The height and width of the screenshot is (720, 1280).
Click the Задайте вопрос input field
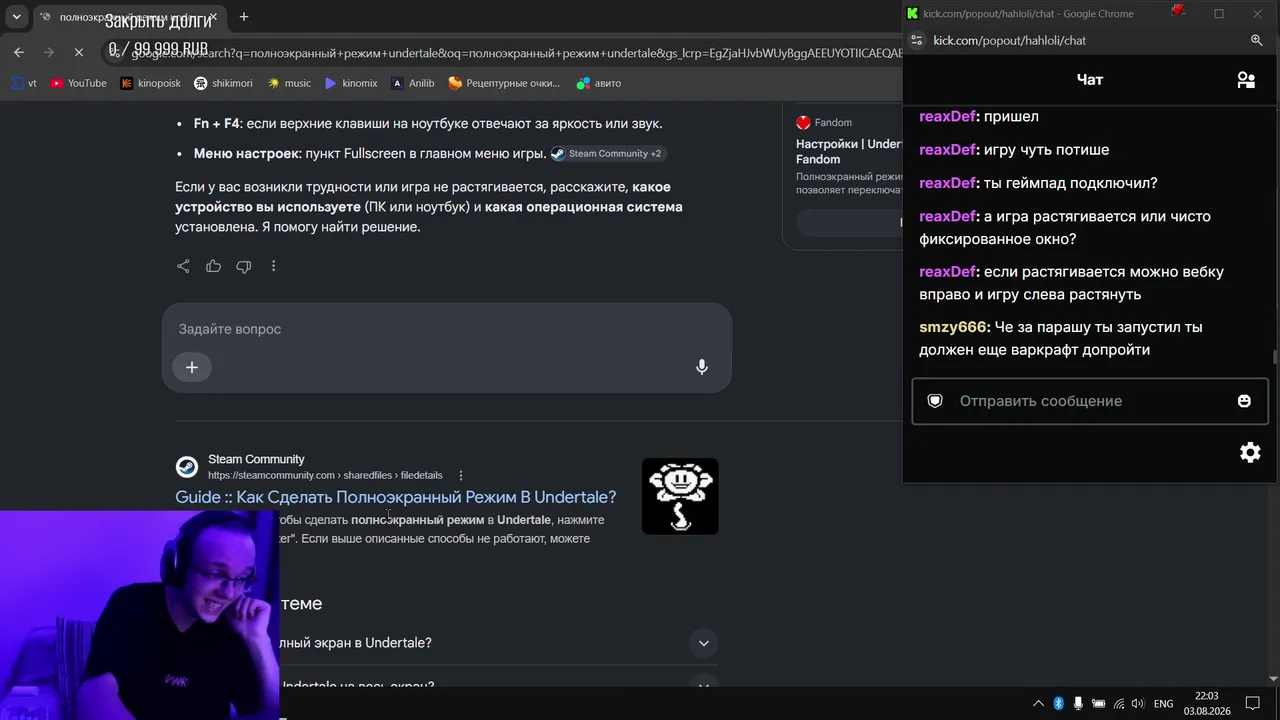(447, 329)
